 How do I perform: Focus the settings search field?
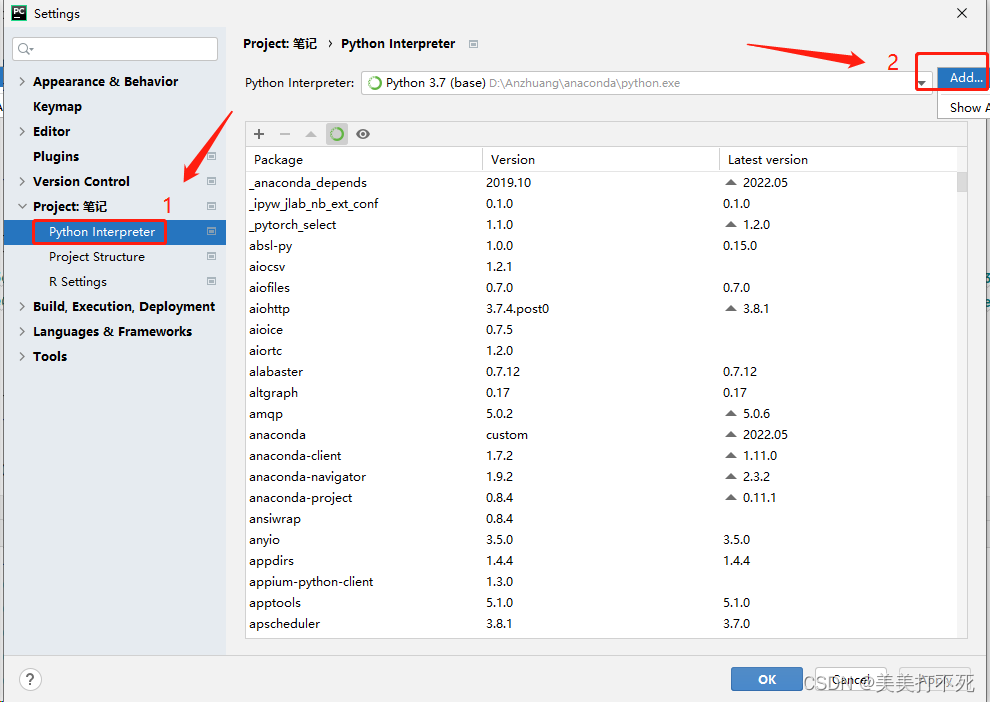(x=115, y=49)
